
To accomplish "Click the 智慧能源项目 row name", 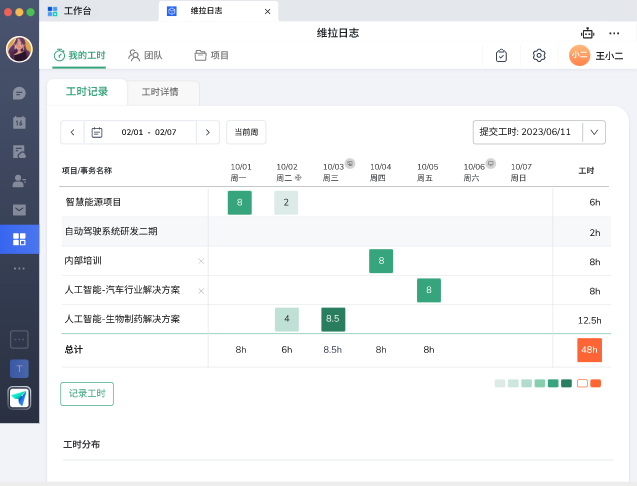I will coord(93,202).
